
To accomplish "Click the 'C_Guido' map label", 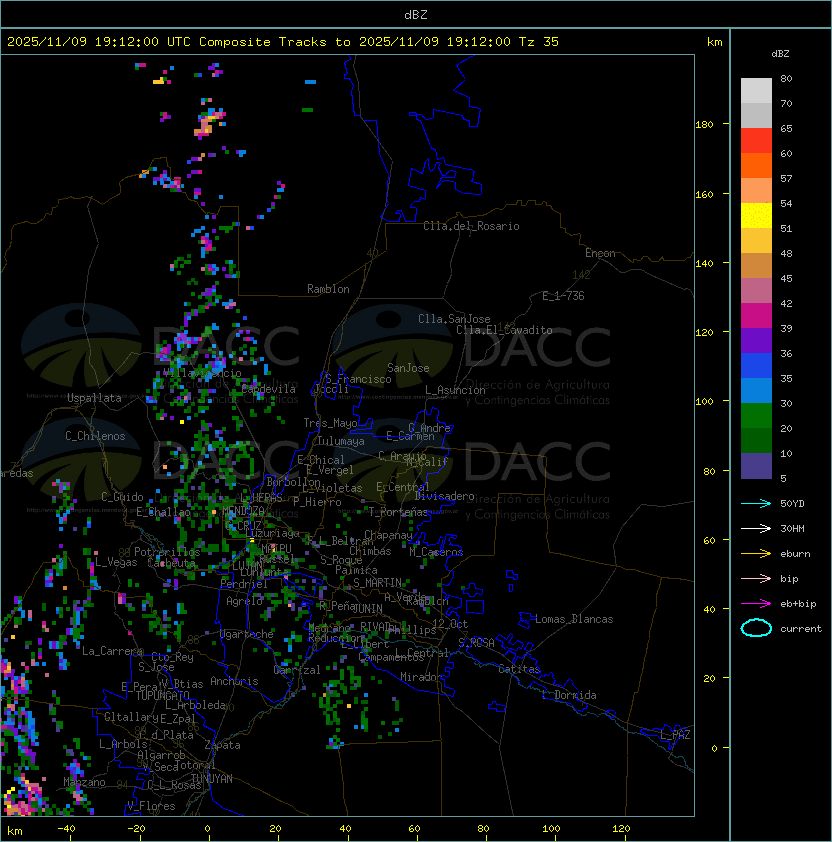I will pyautogui.click(x=122, y=497).
